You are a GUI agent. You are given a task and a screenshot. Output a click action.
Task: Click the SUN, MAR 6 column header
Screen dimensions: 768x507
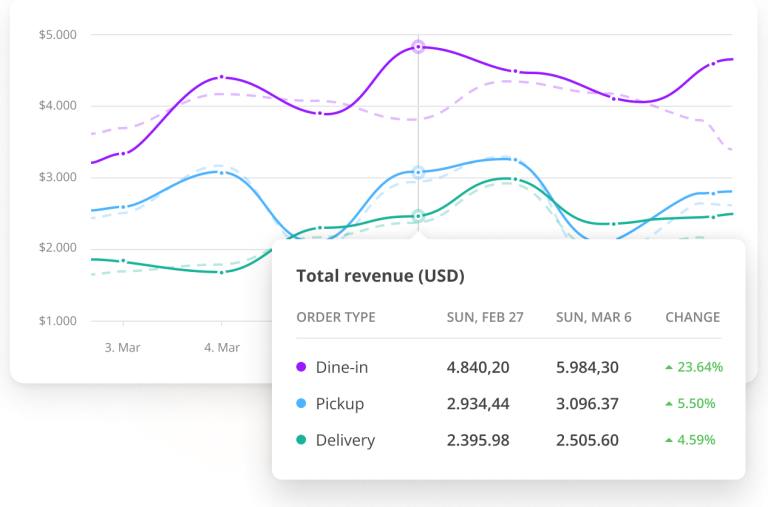click(x=593, y=317)
